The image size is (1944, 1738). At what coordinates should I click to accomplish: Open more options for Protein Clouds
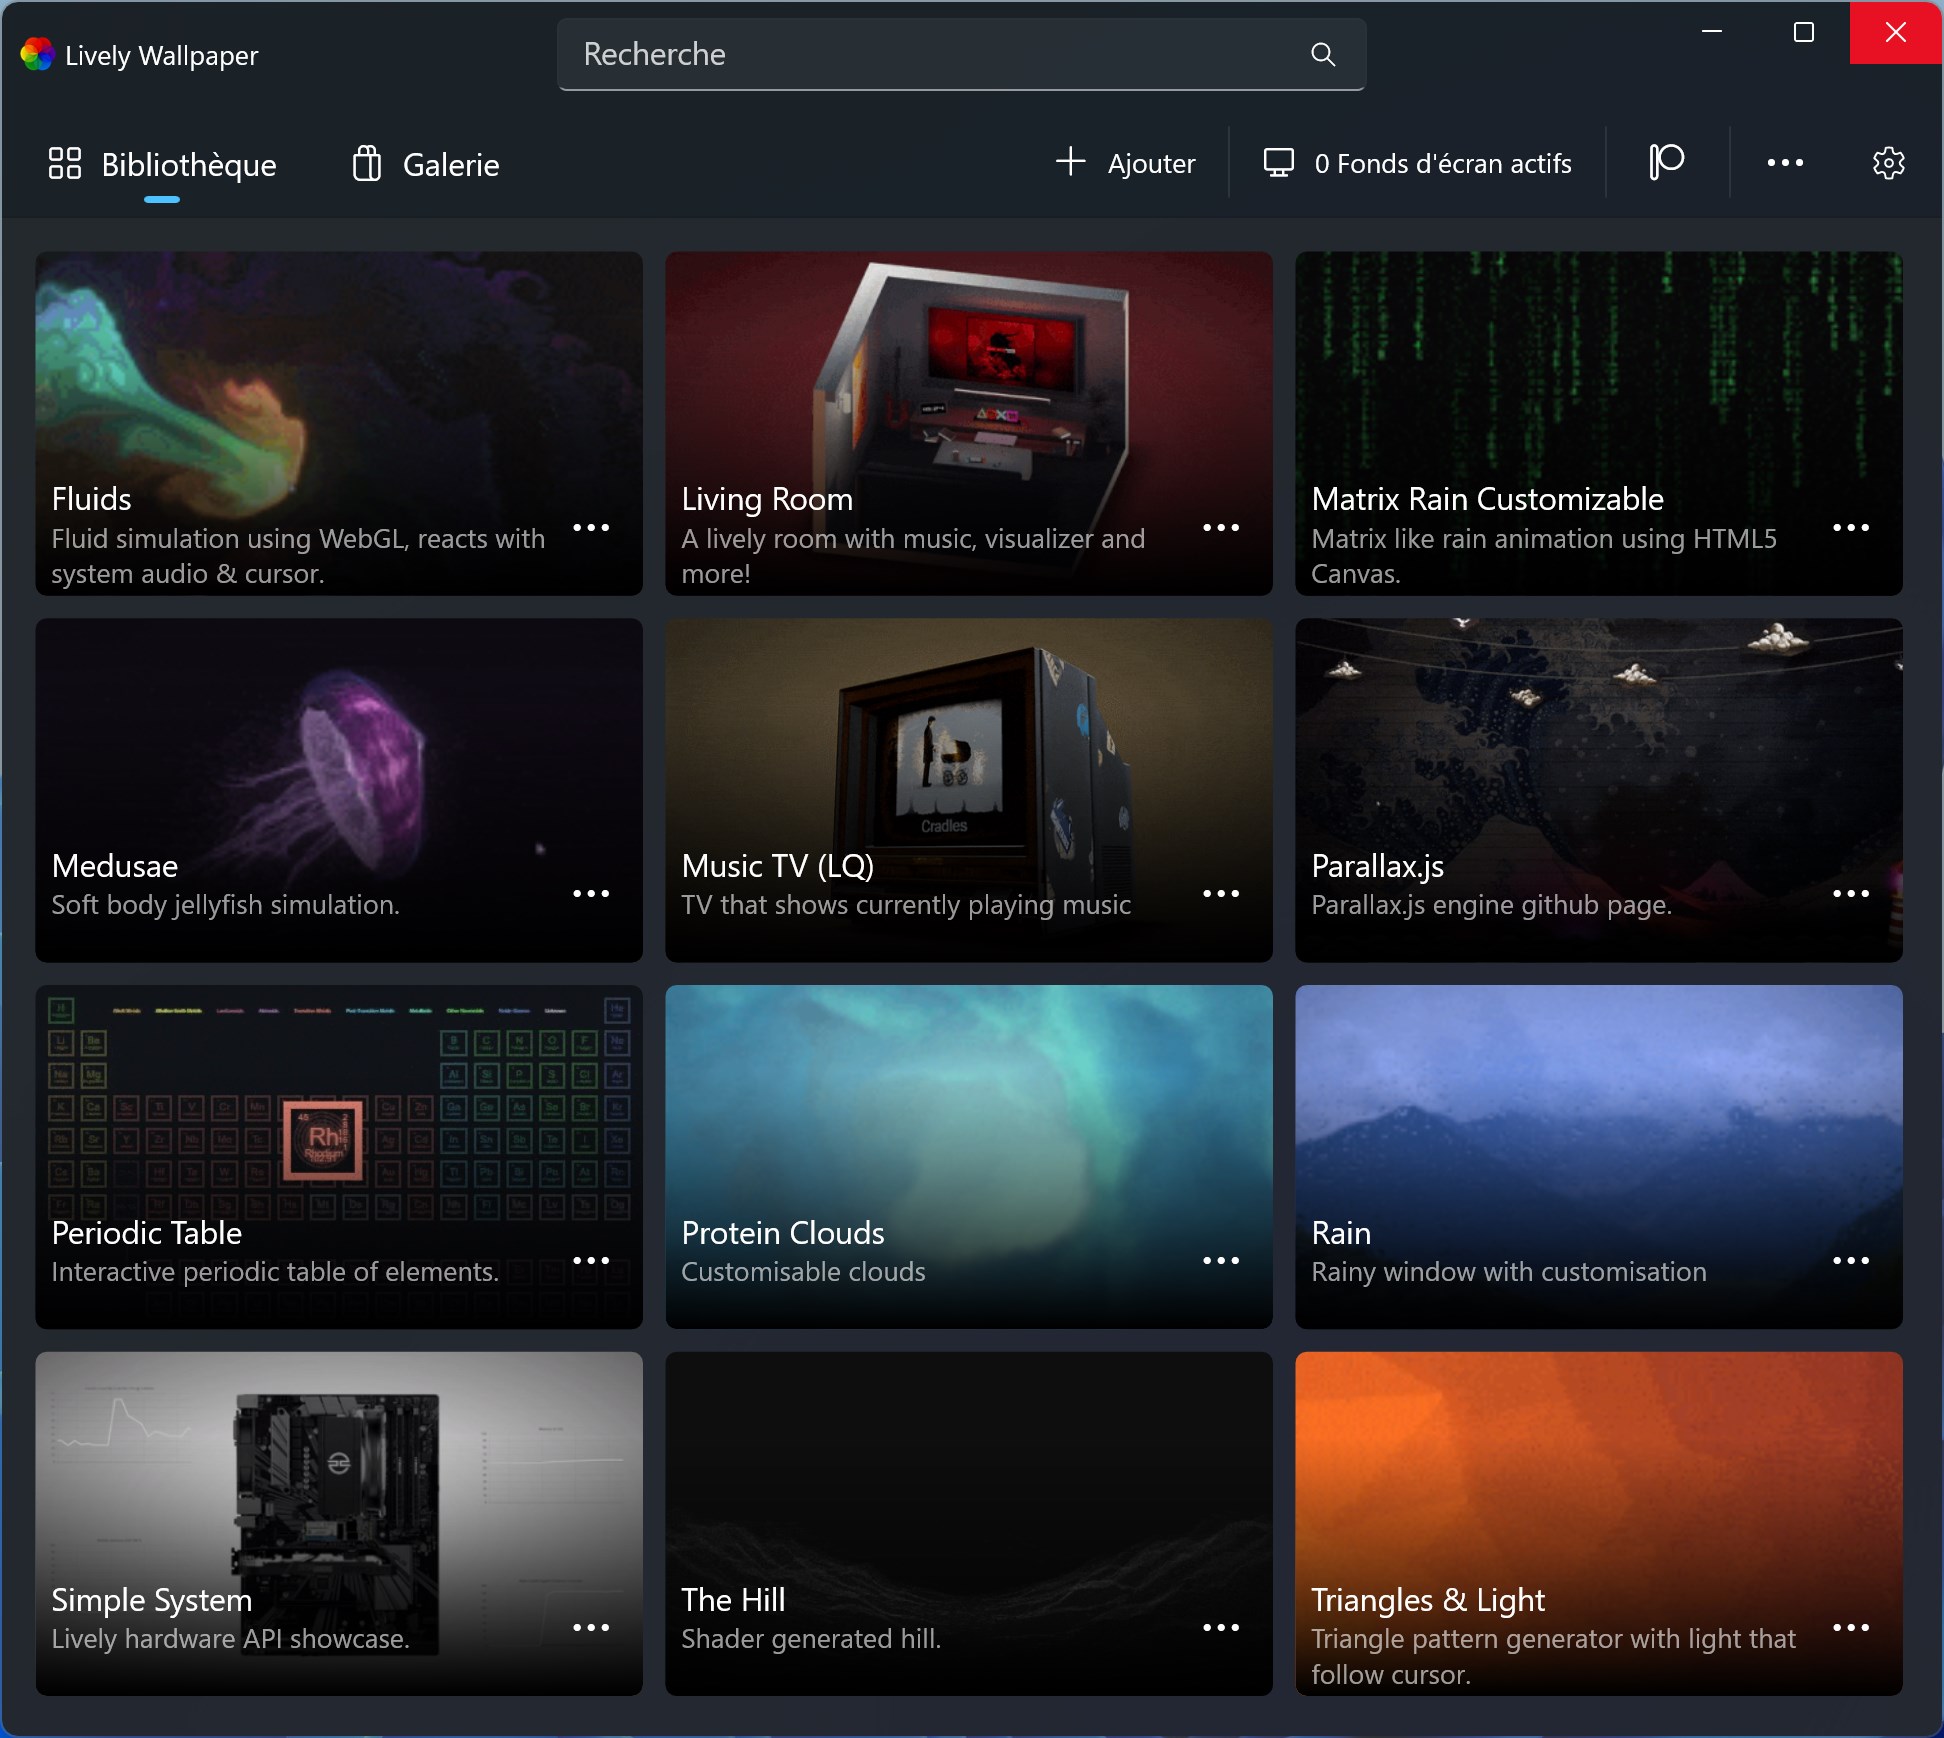[x=1221, y=1260]
